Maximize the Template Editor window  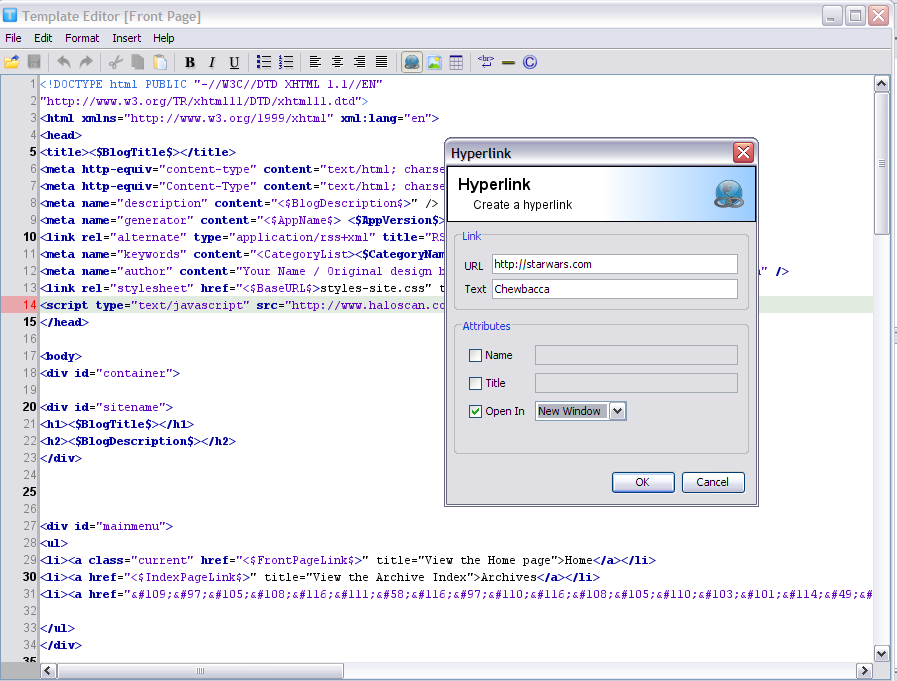point(855,16)
